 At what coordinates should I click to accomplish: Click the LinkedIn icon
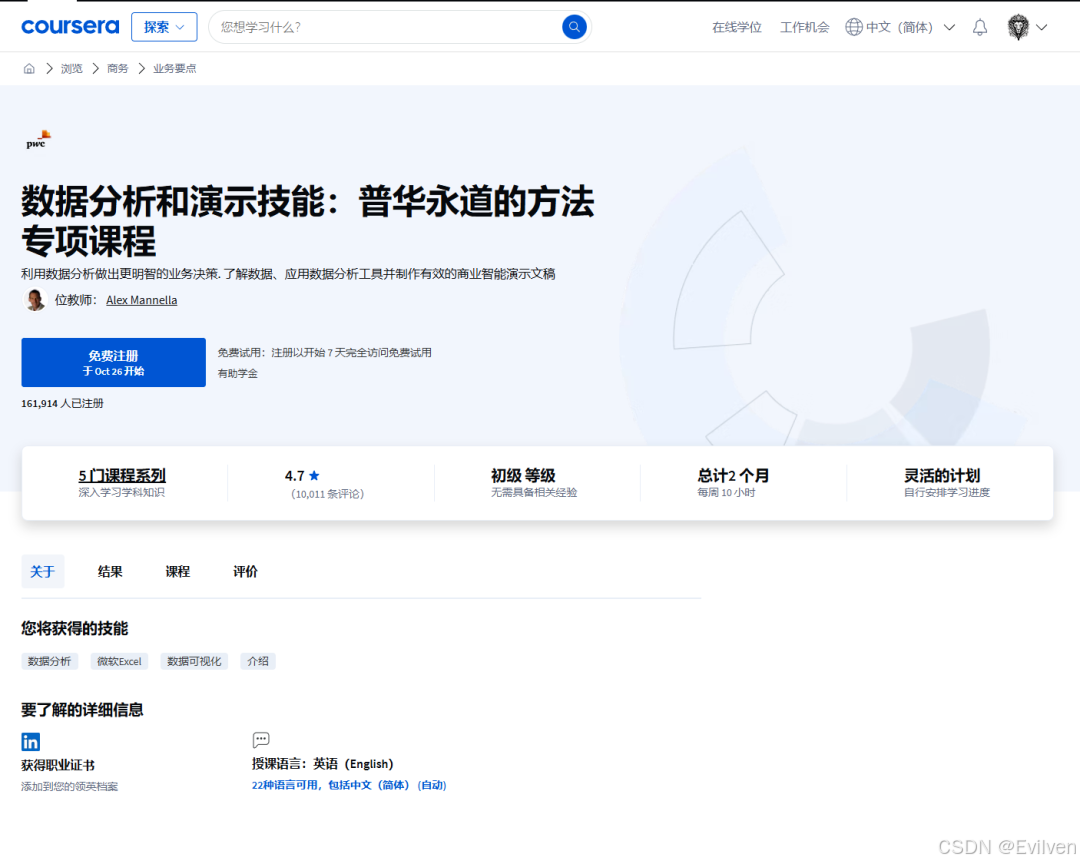[x=31, y=741]
